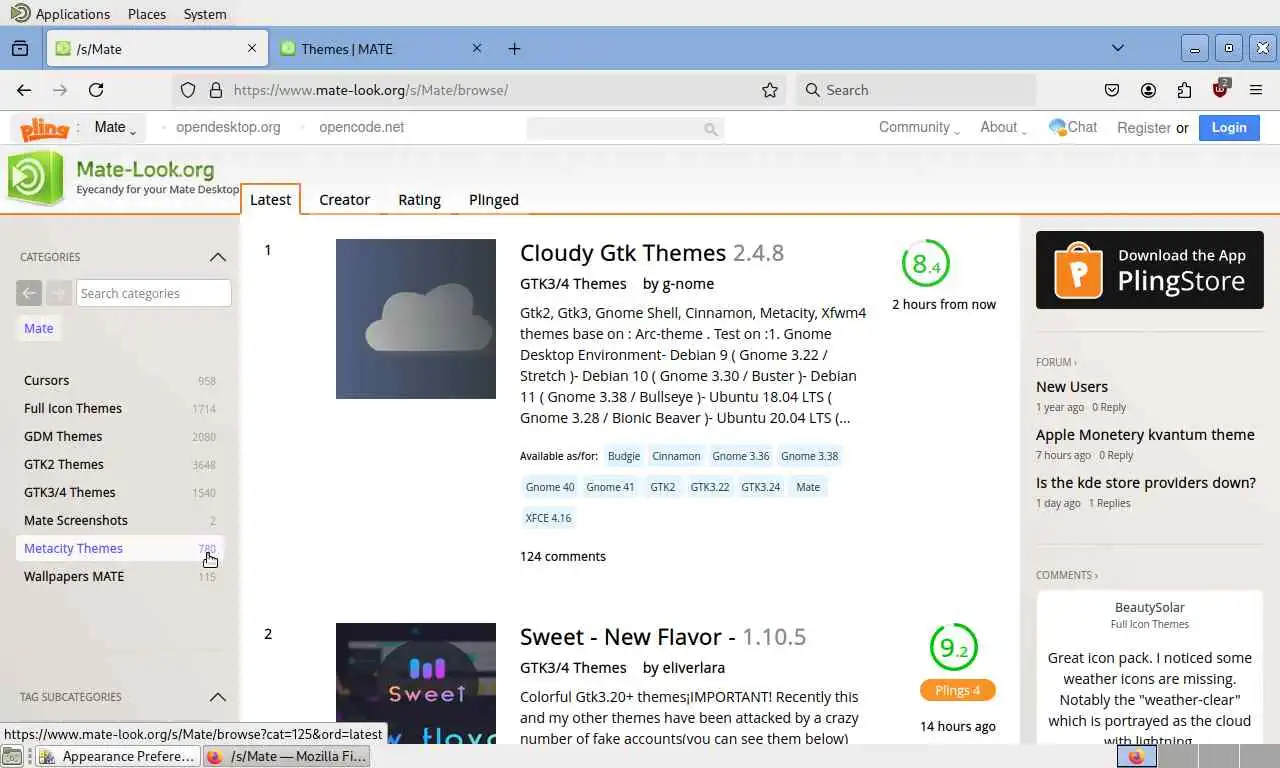Open the Firefox hamburger menu
This screenshot has width=1280, height=768.
pos(1256,90)
